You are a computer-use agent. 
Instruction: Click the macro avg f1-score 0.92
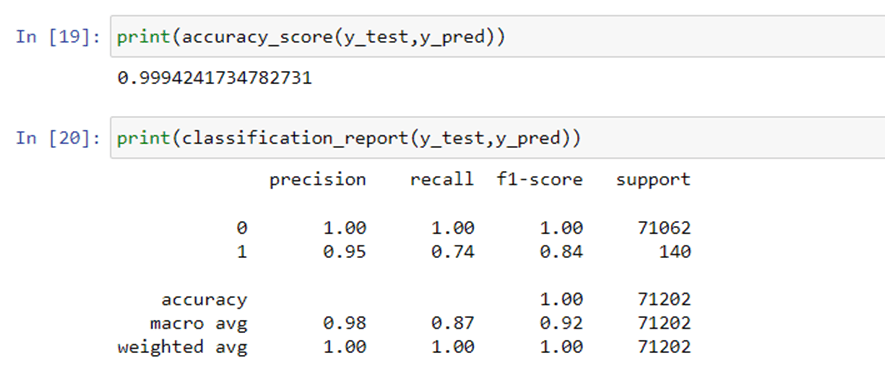click(562, 323)
